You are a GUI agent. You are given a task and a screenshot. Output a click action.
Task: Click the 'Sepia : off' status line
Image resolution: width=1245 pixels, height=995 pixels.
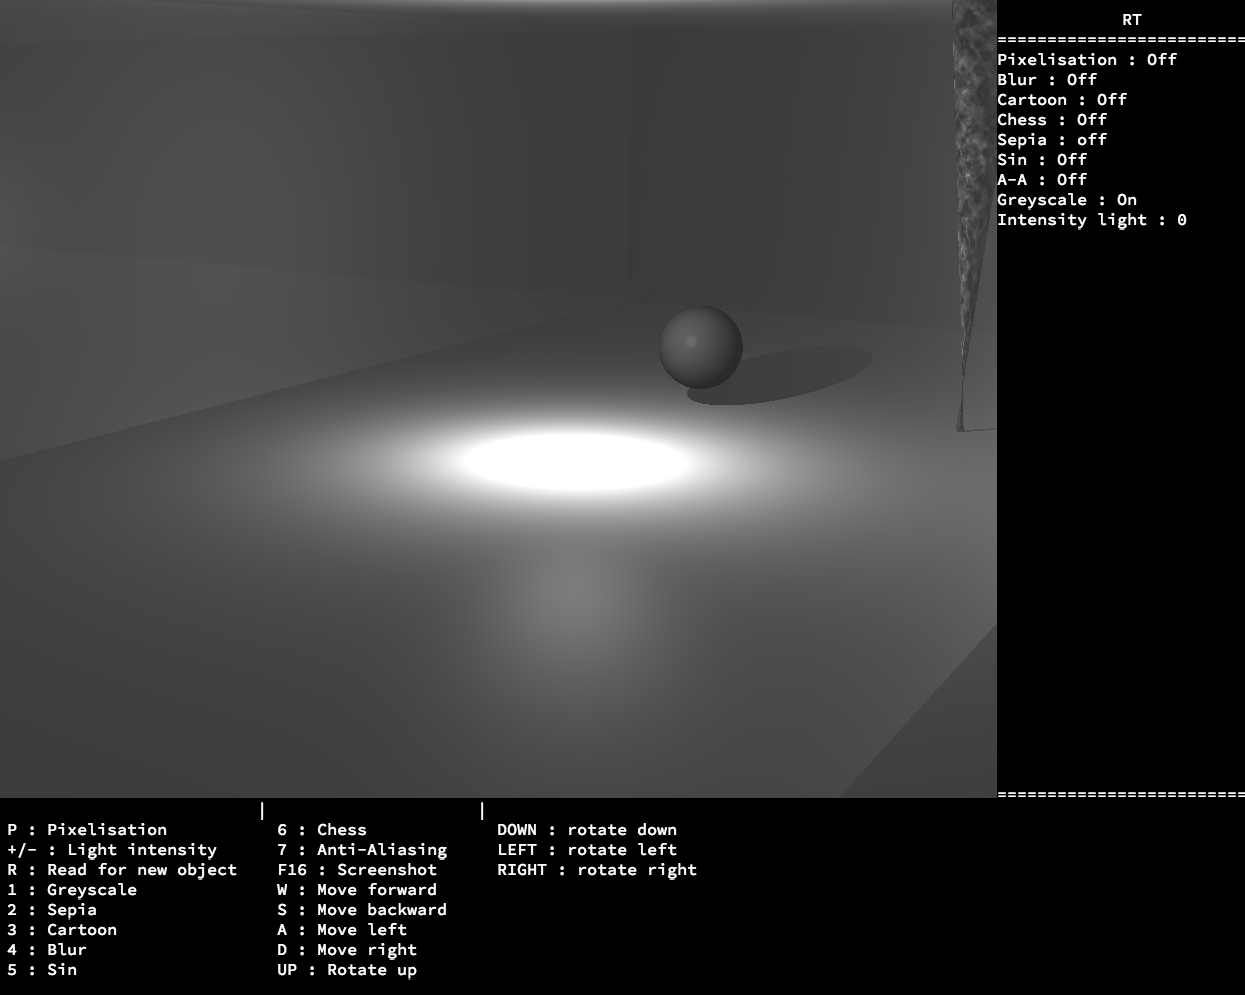pyautogui.click(x=1052, y=140)
